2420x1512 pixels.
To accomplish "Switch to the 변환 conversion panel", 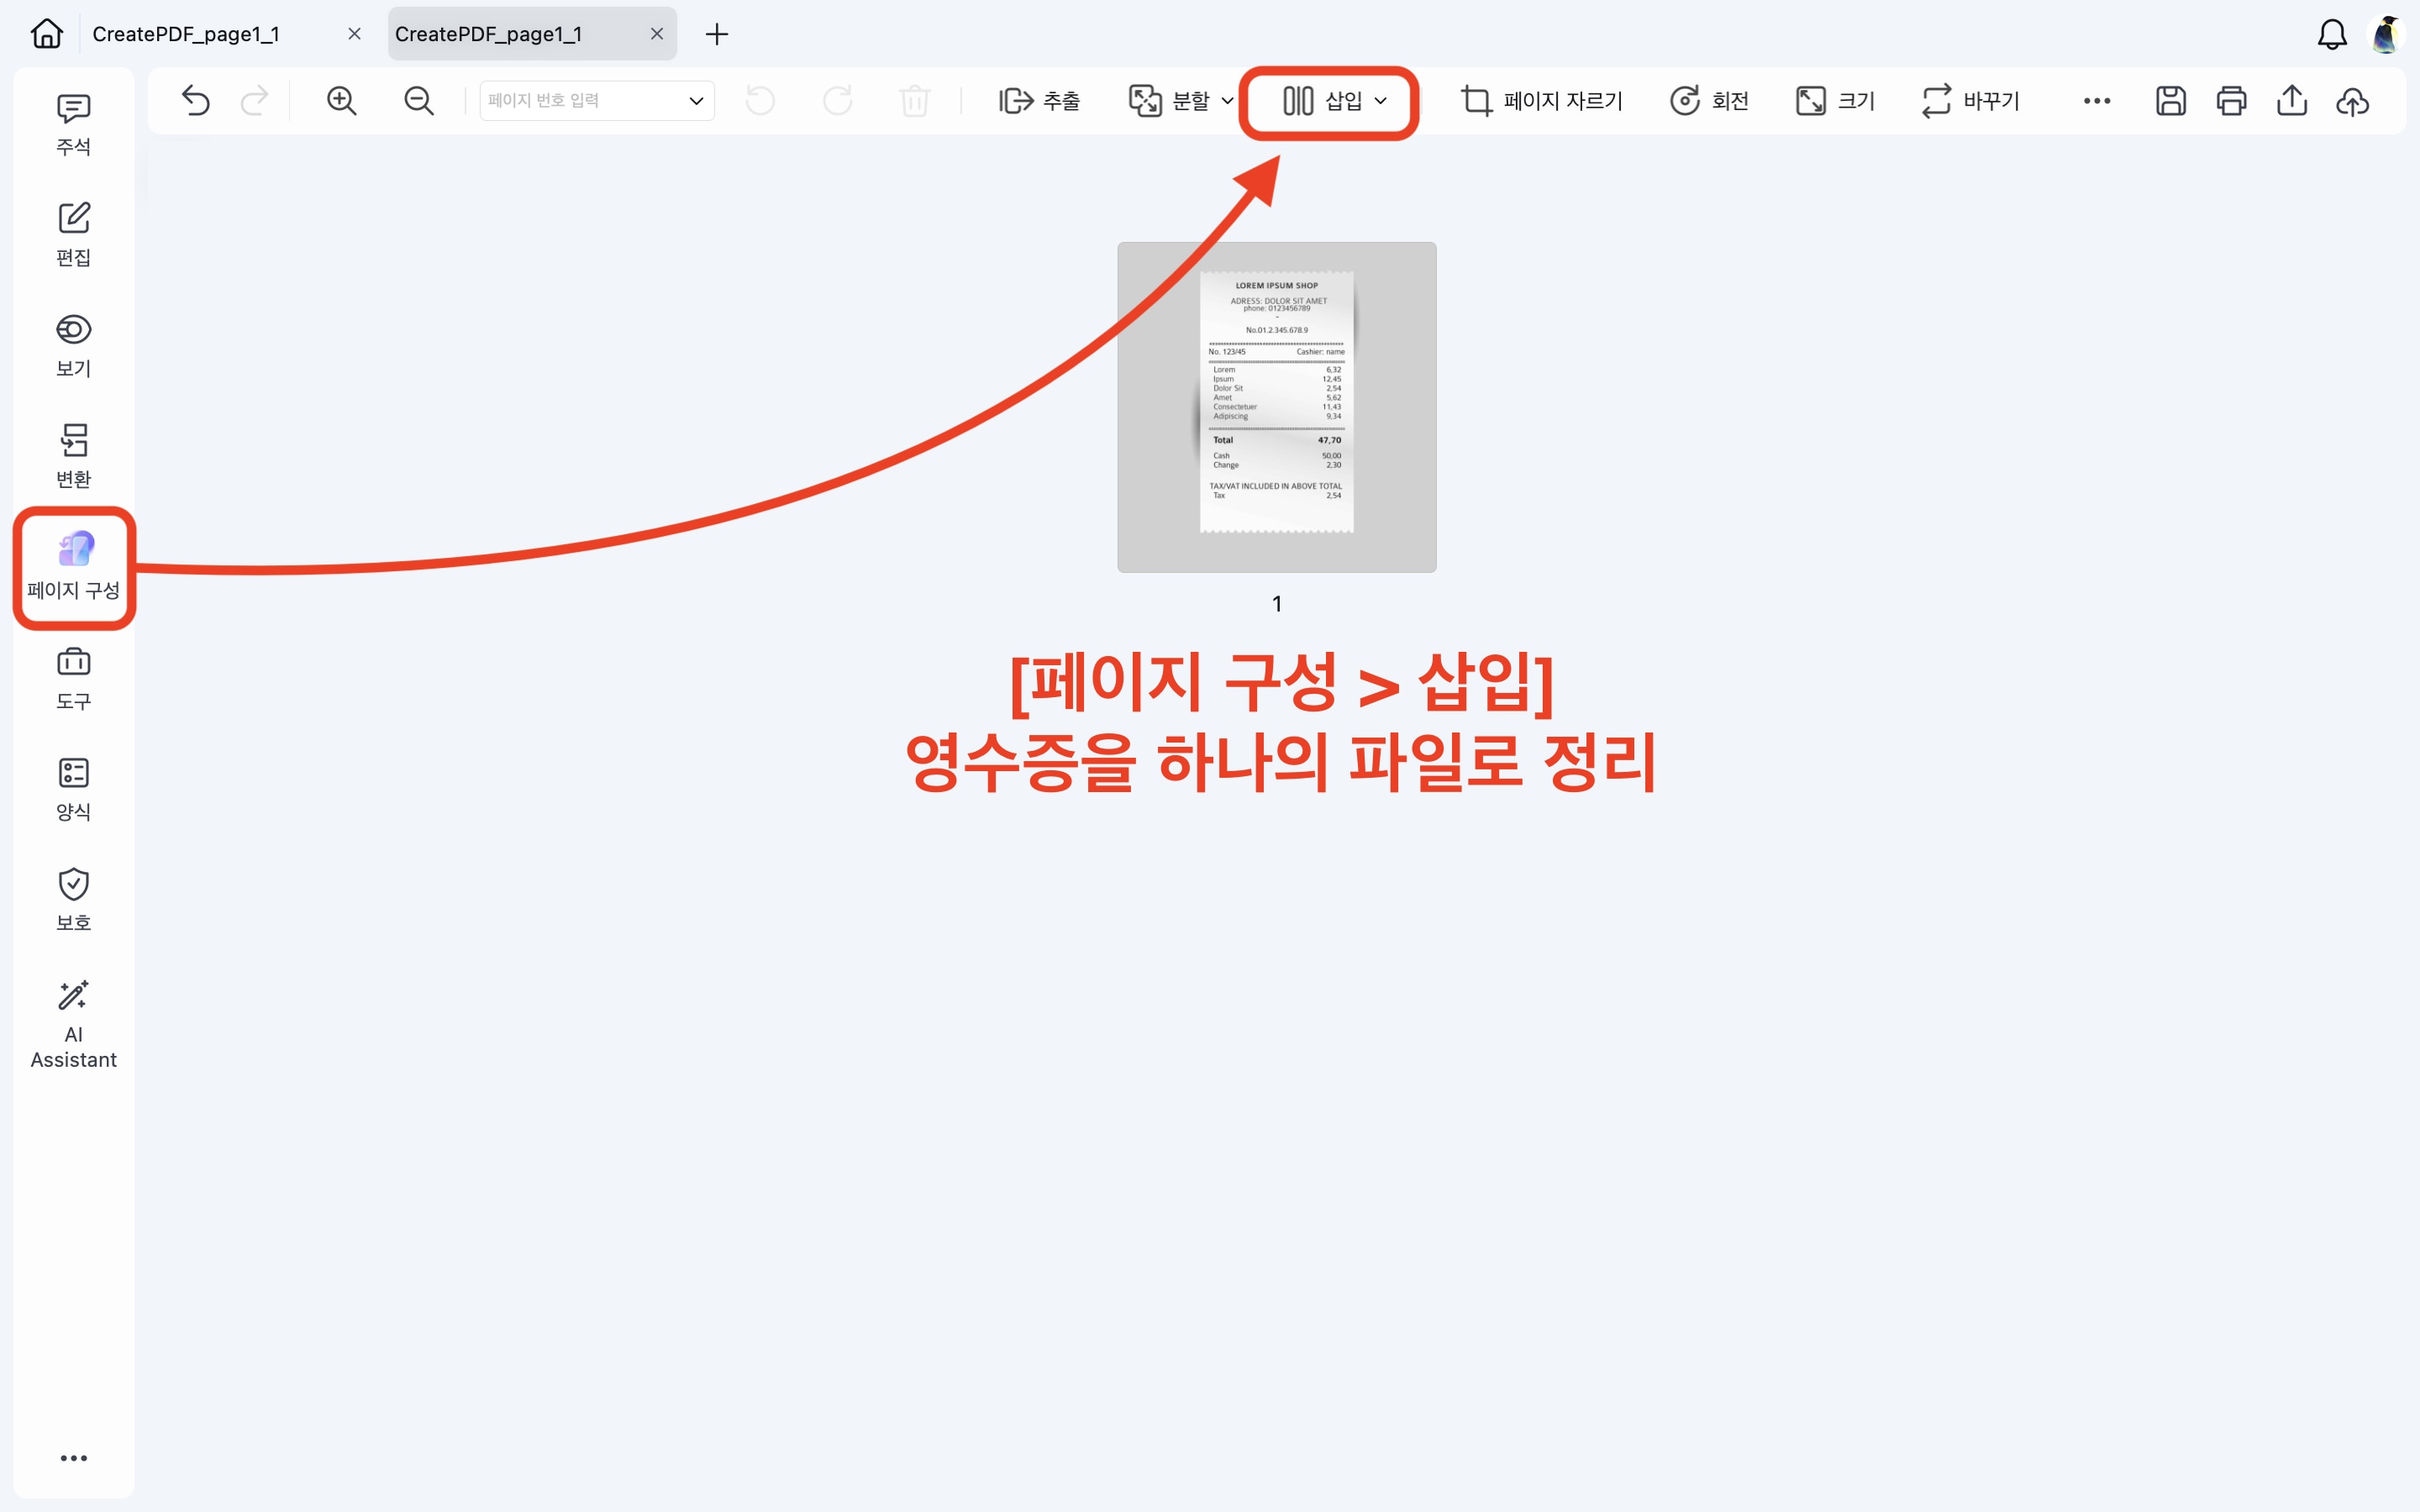I will click(x=73, y=455).
